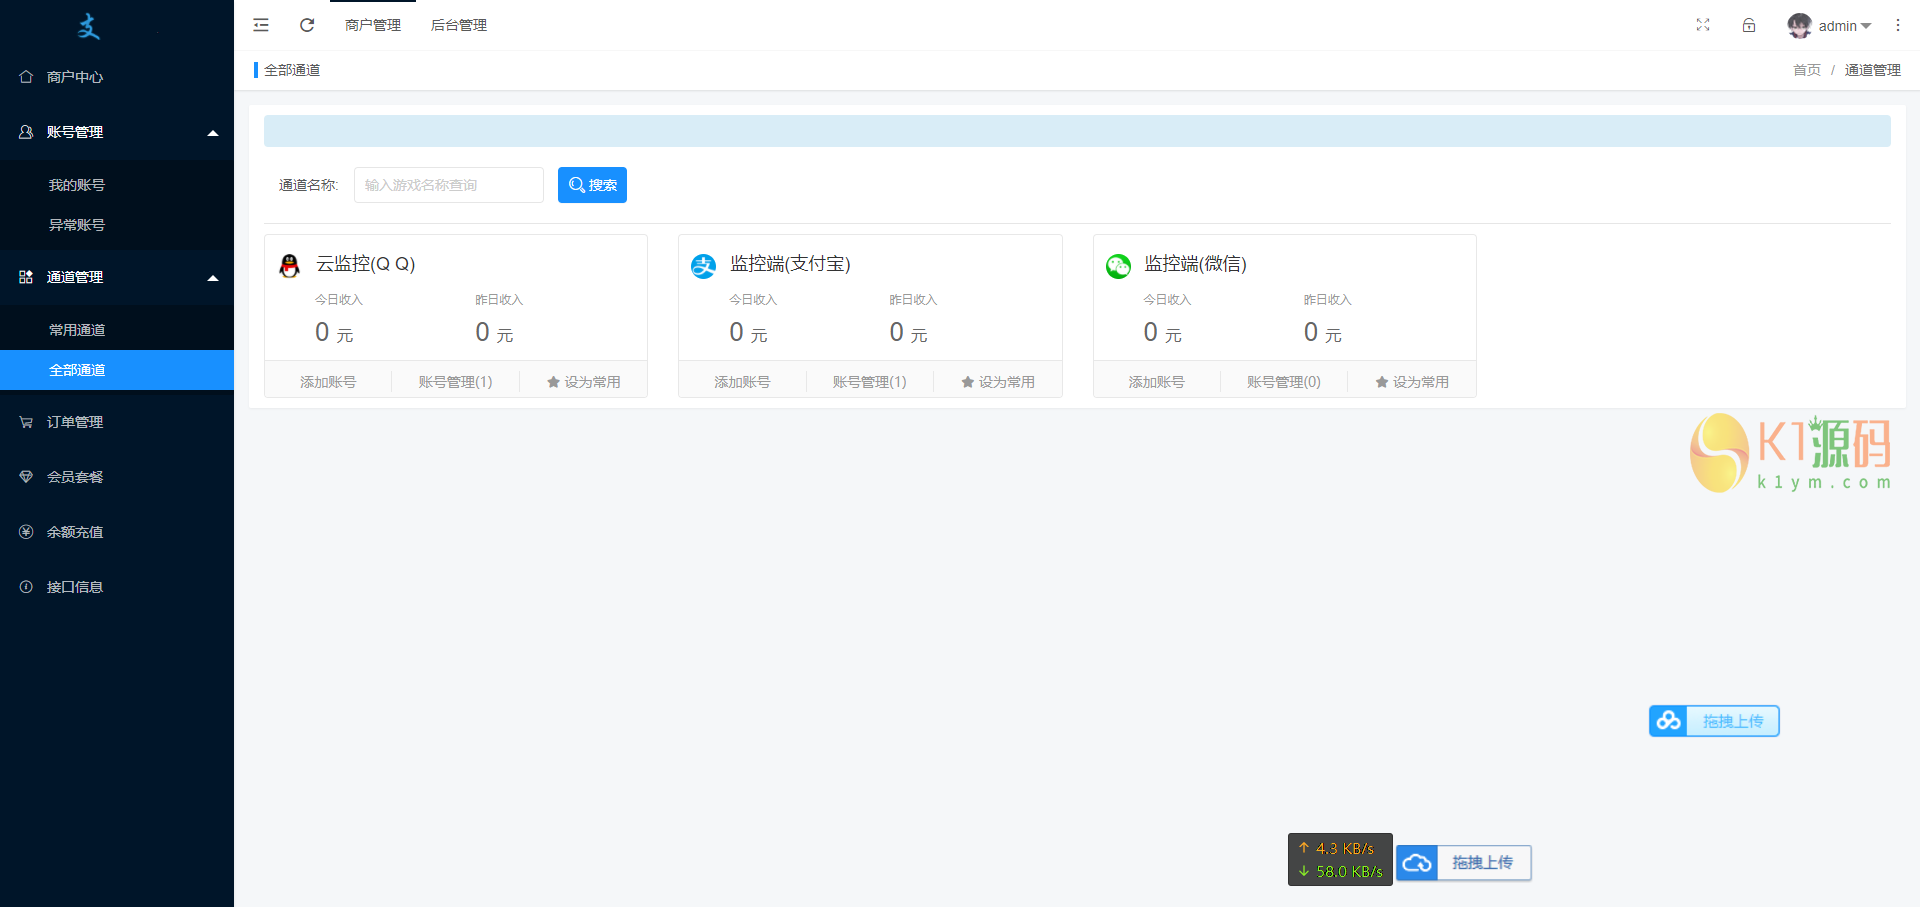Image resolution: width=1920 pixels, height=907 pixels.
Task: Open the admin account dropdown
Action: click(1844, 26)
